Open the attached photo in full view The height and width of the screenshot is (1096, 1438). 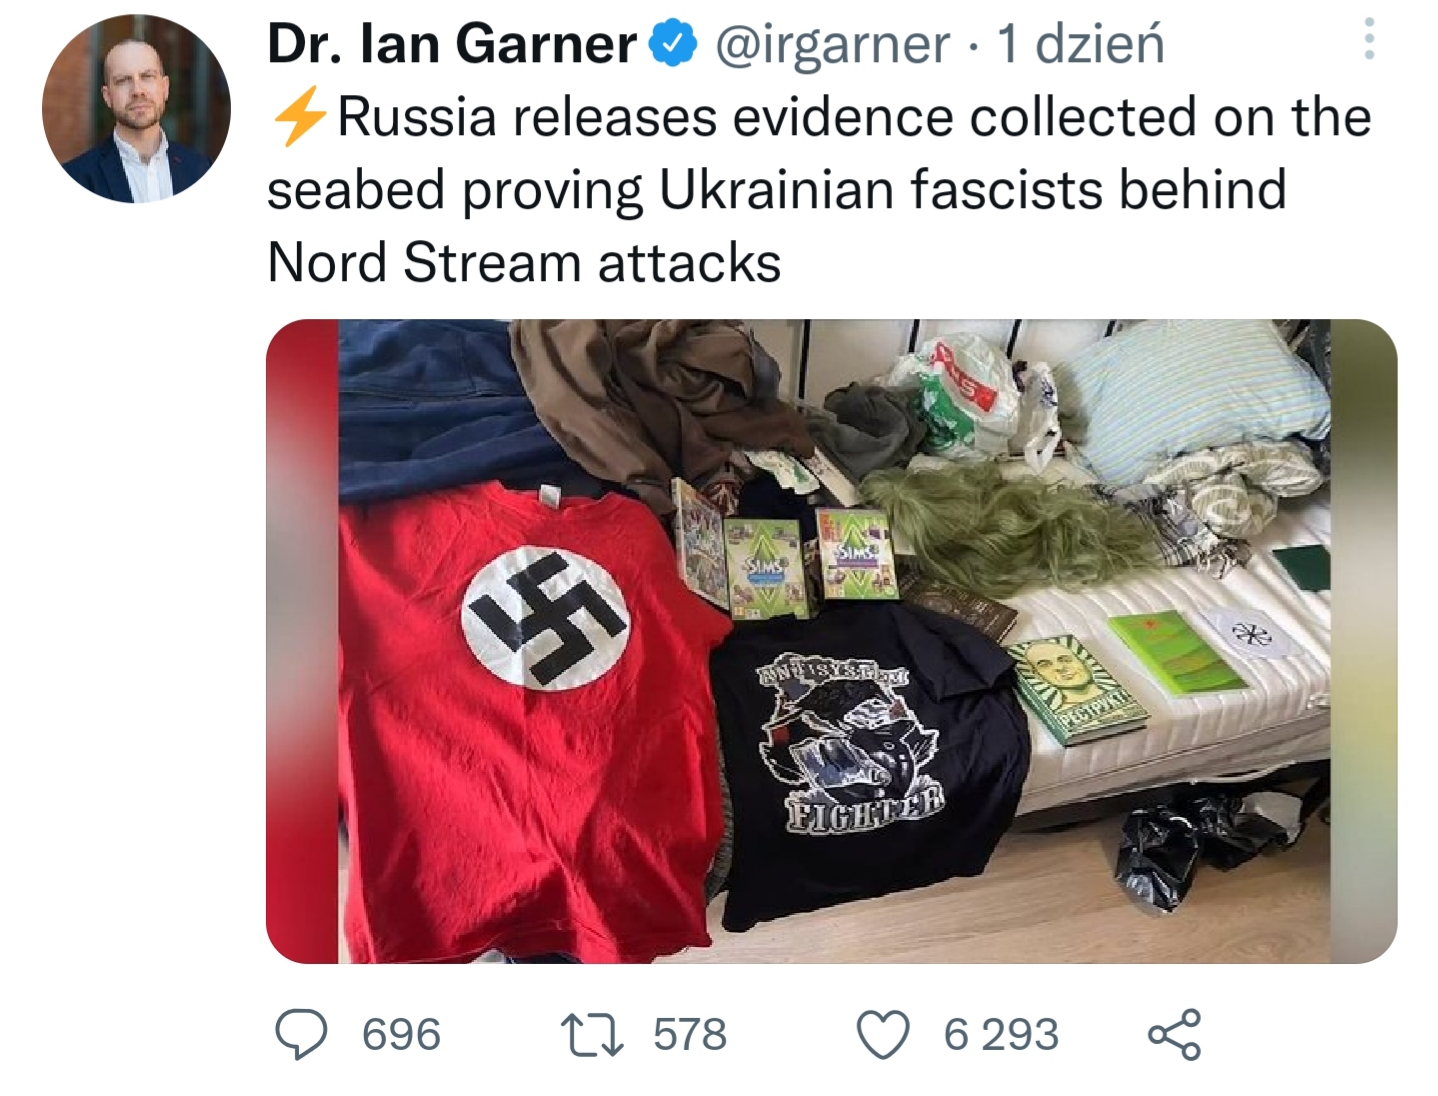coord(831,641)
